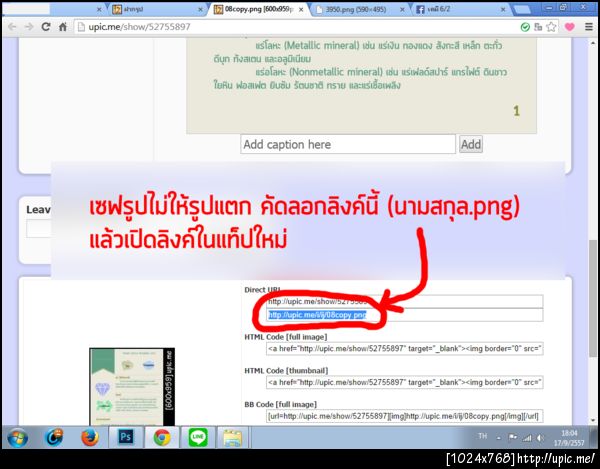Click the first Direct URL show link field
The image size is (600, 469).
click(x=404, y=301)
